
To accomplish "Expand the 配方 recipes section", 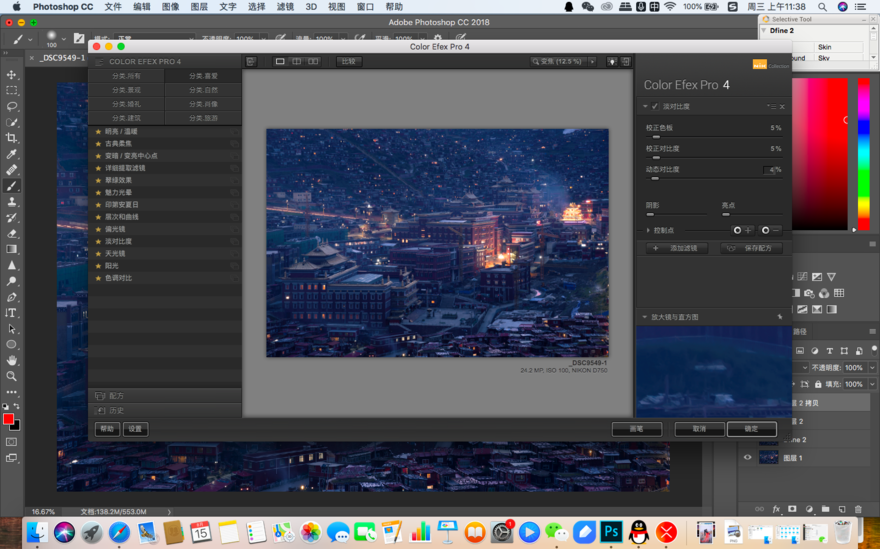I will [x=164, y=396].
